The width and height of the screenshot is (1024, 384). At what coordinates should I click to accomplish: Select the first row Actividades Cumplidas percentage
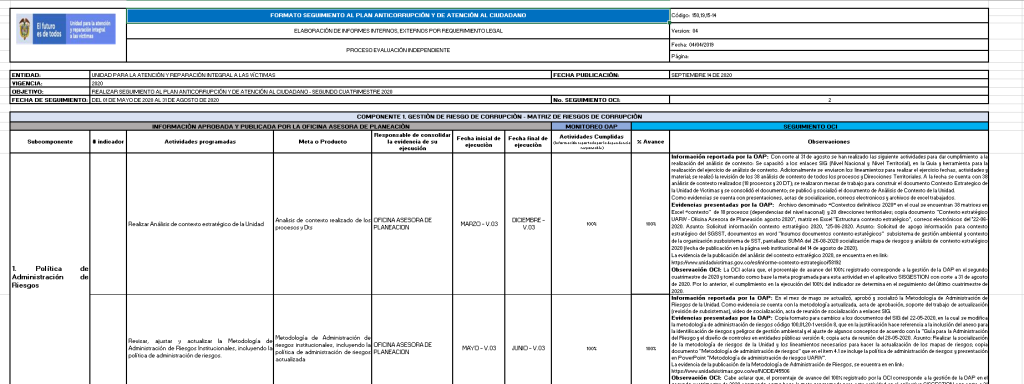591,224
